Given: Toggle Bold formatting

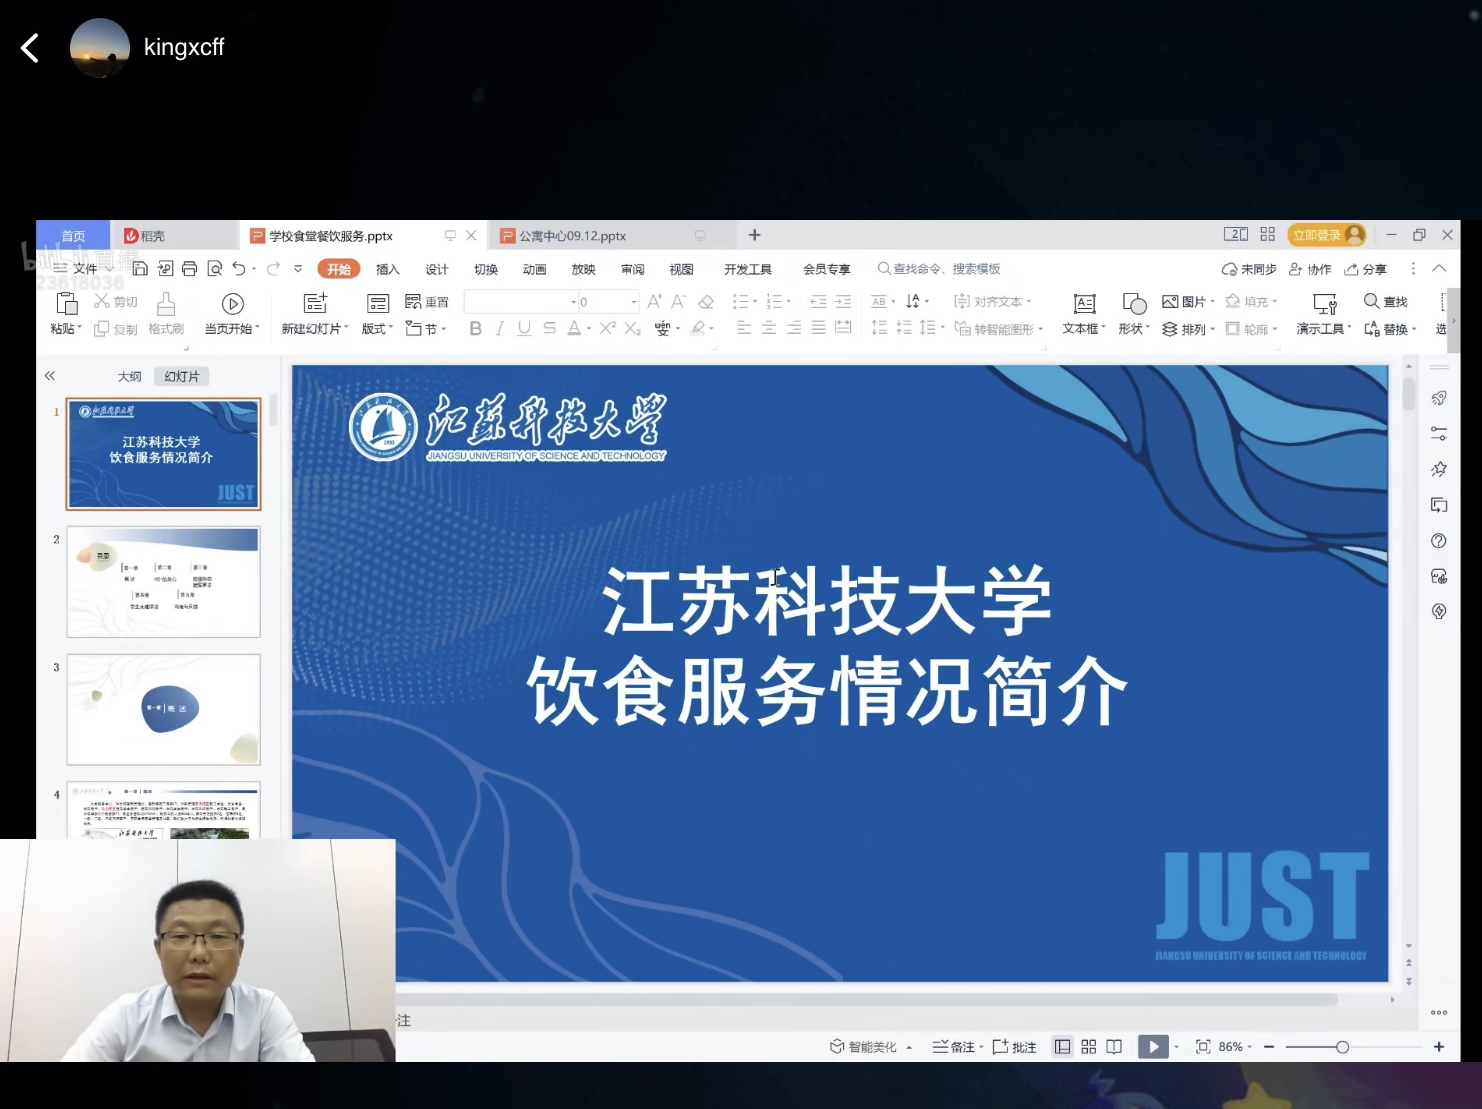Looking at the screenshot, I should pos(475,328).
